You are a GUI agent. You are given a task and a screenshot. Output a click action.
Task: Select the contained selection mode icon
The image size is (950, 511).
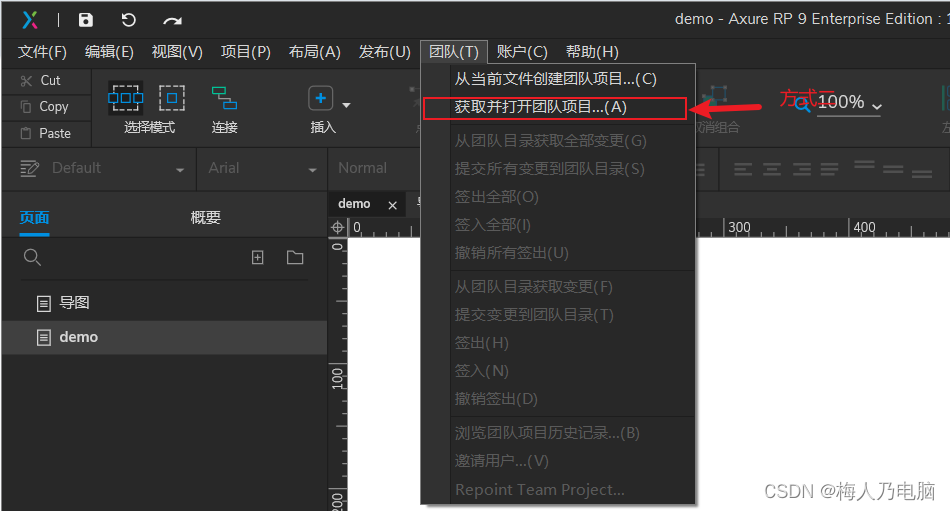point(172,98)
